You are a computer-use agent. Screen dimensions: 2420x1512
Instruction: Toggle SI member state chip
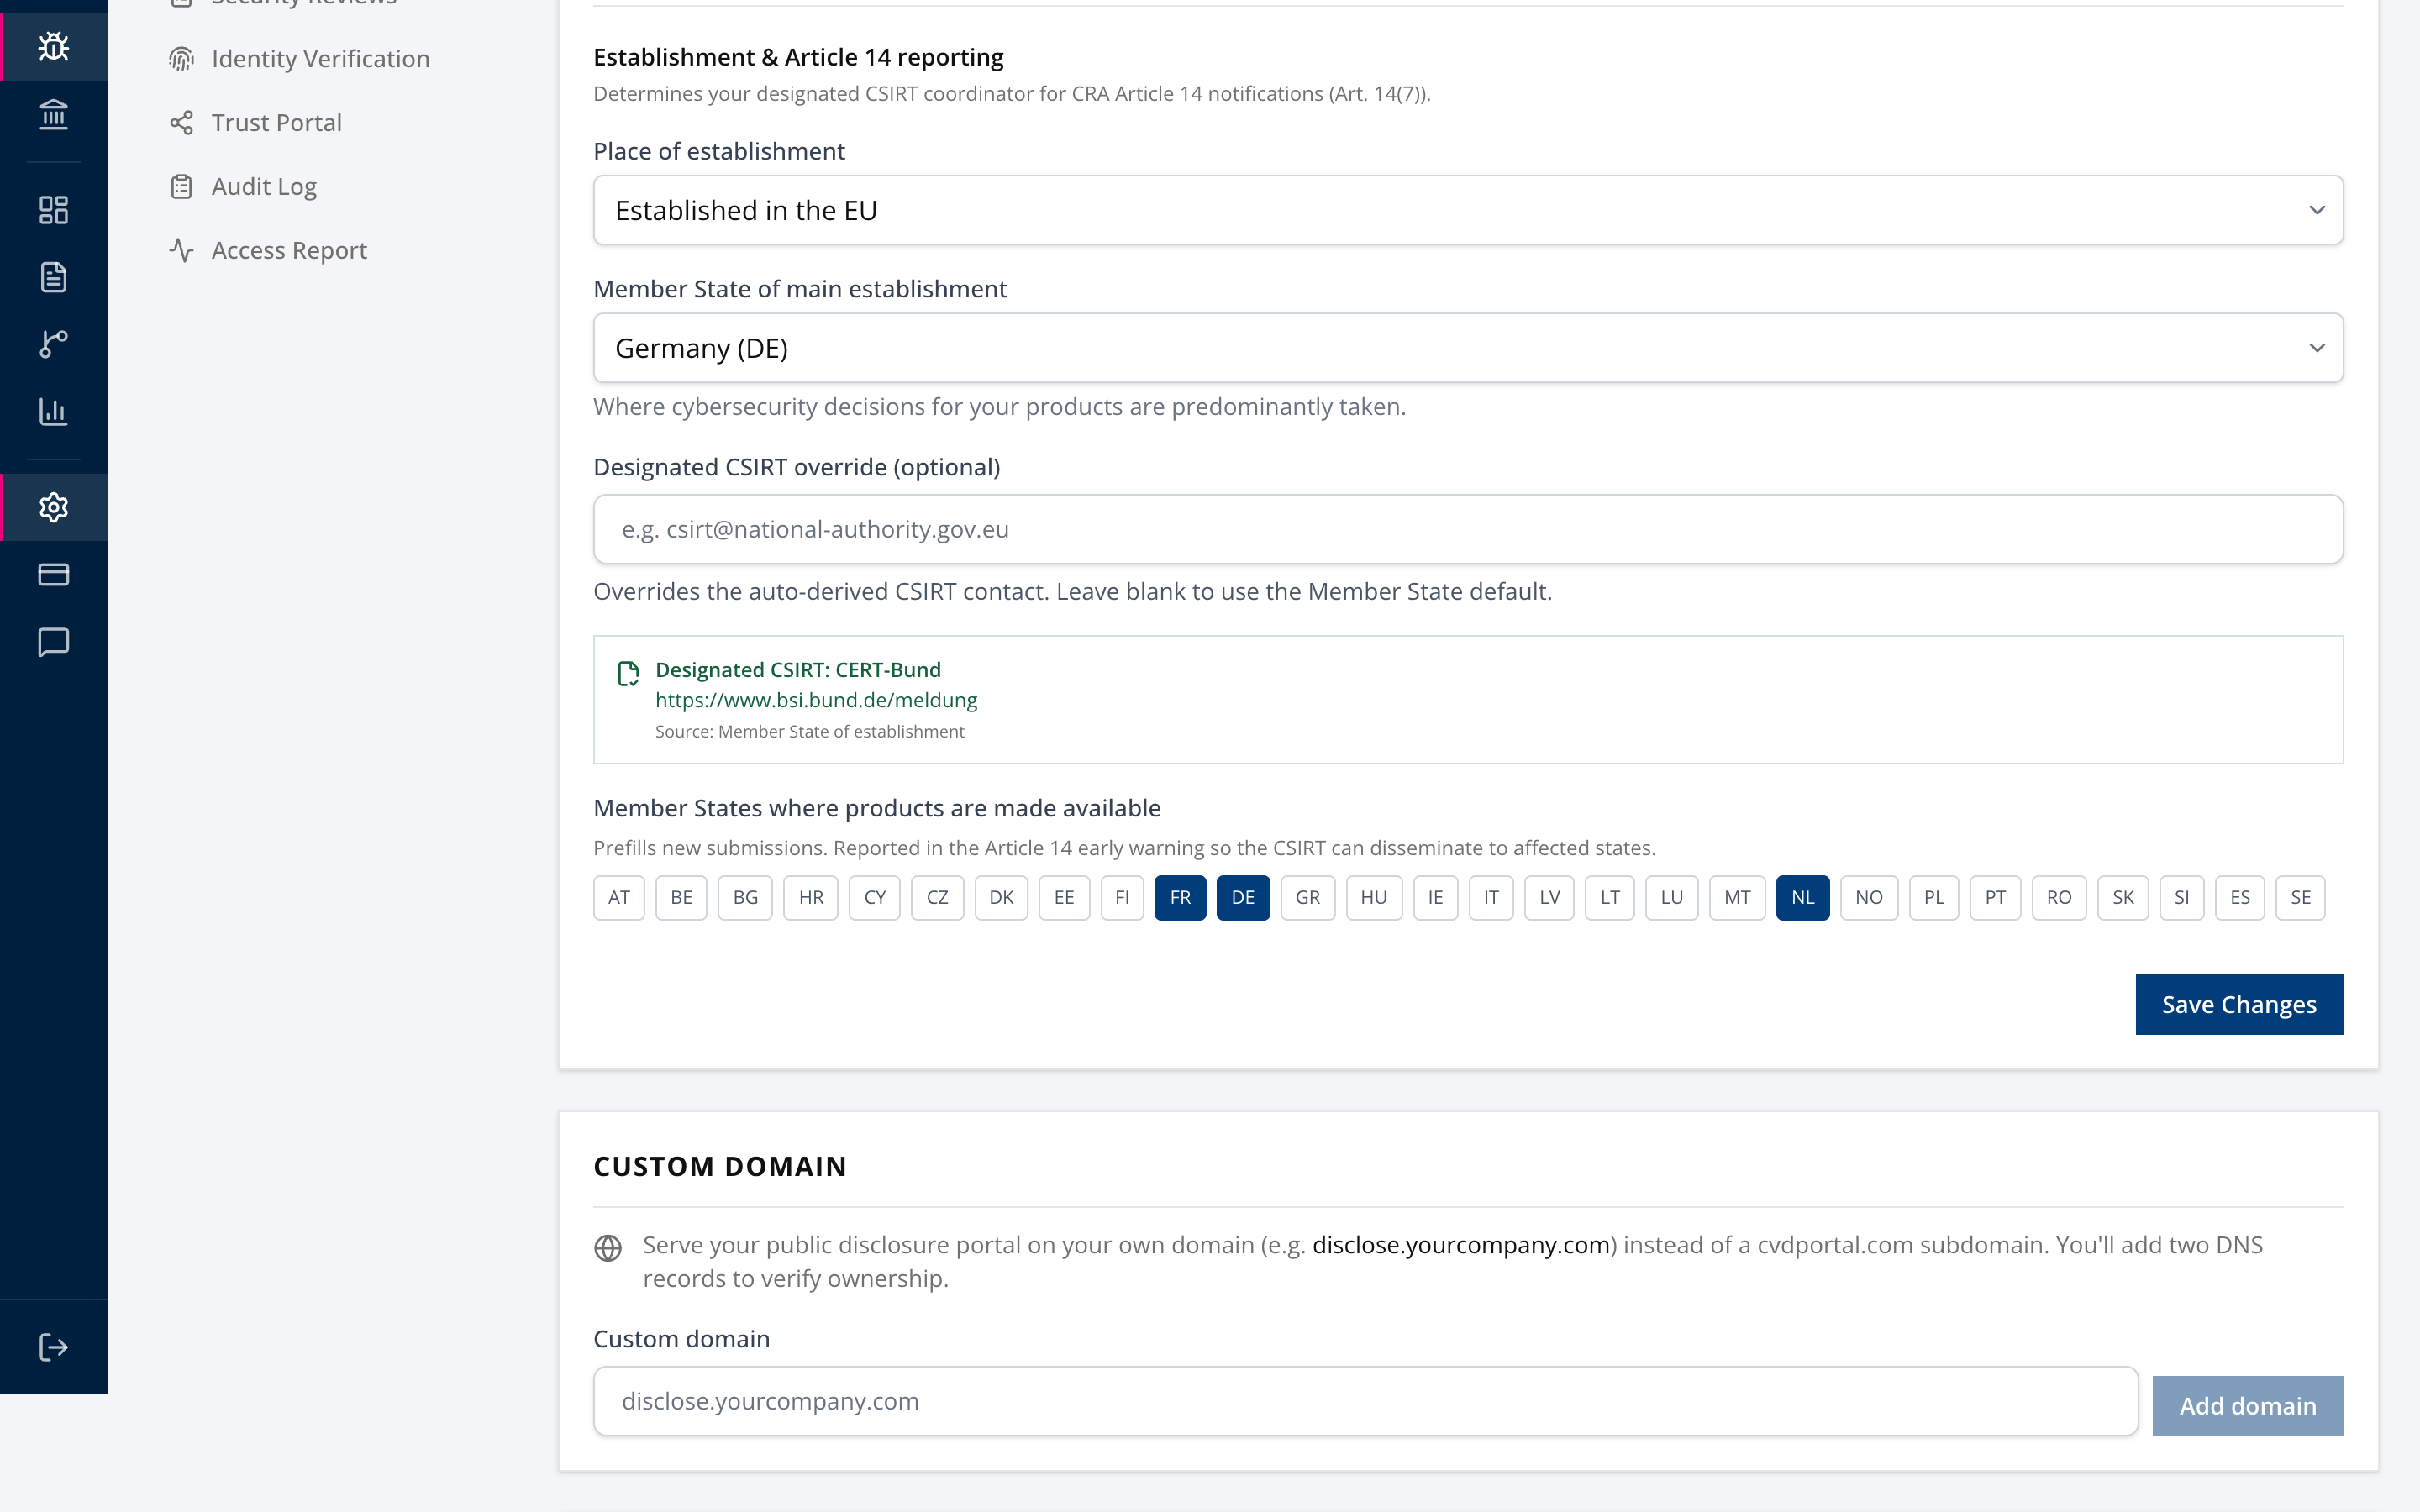coord(2182,897)
